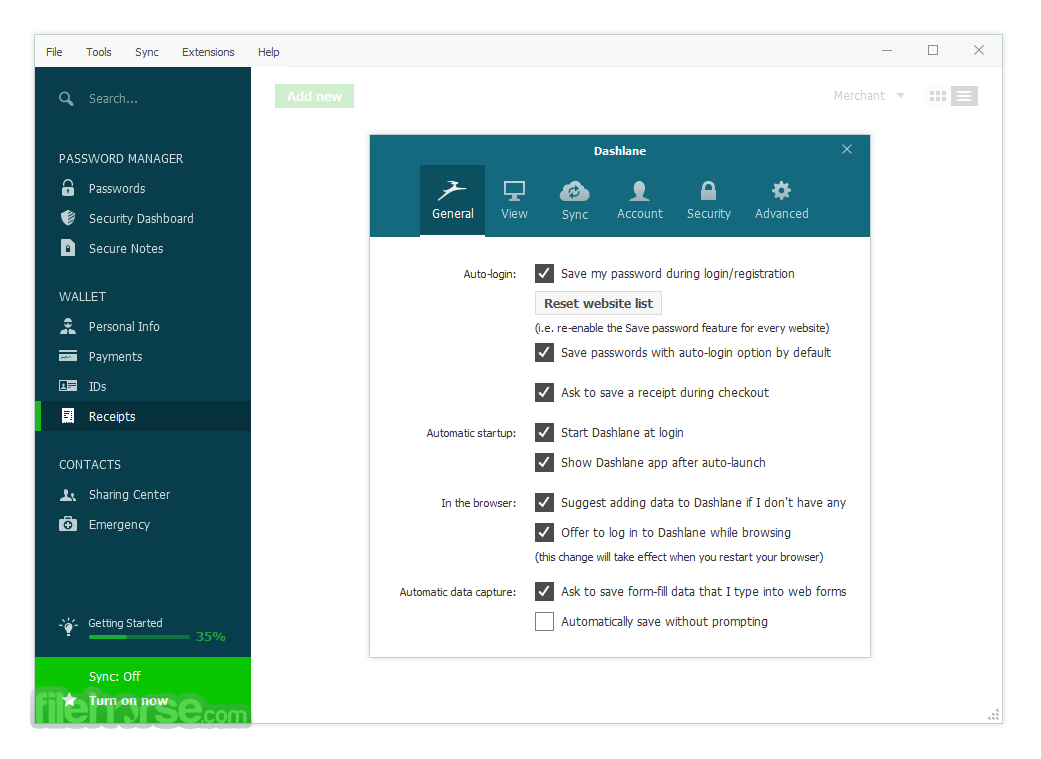Click the Security tab's lock icon

[708, 191]
